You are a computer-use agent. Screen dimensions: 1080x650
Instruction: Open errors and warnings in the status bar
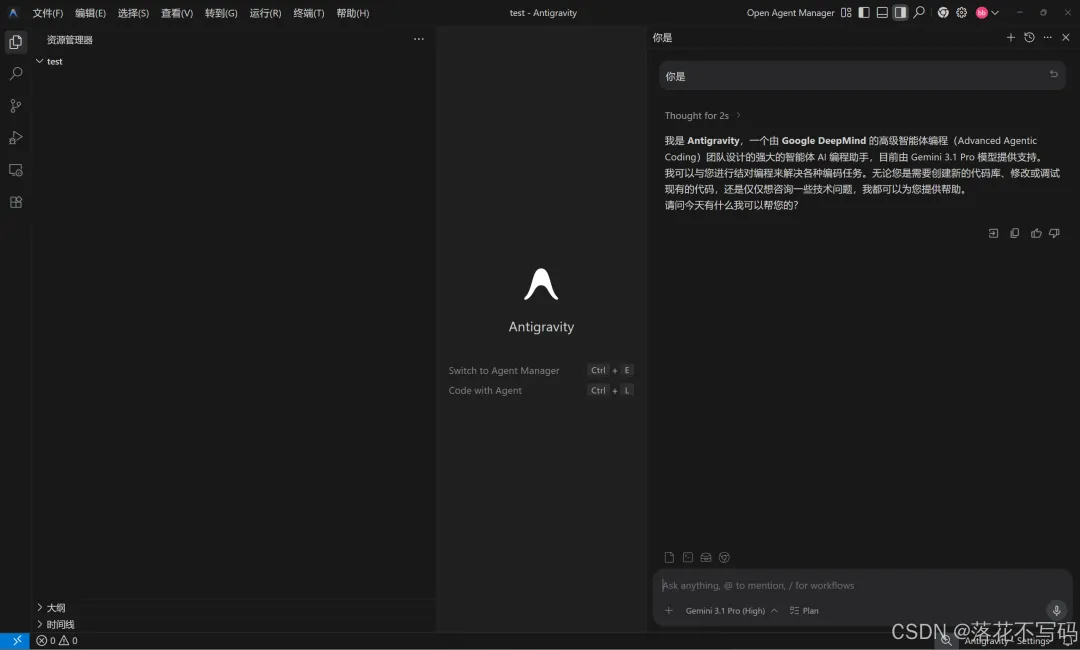coord(56,640)
